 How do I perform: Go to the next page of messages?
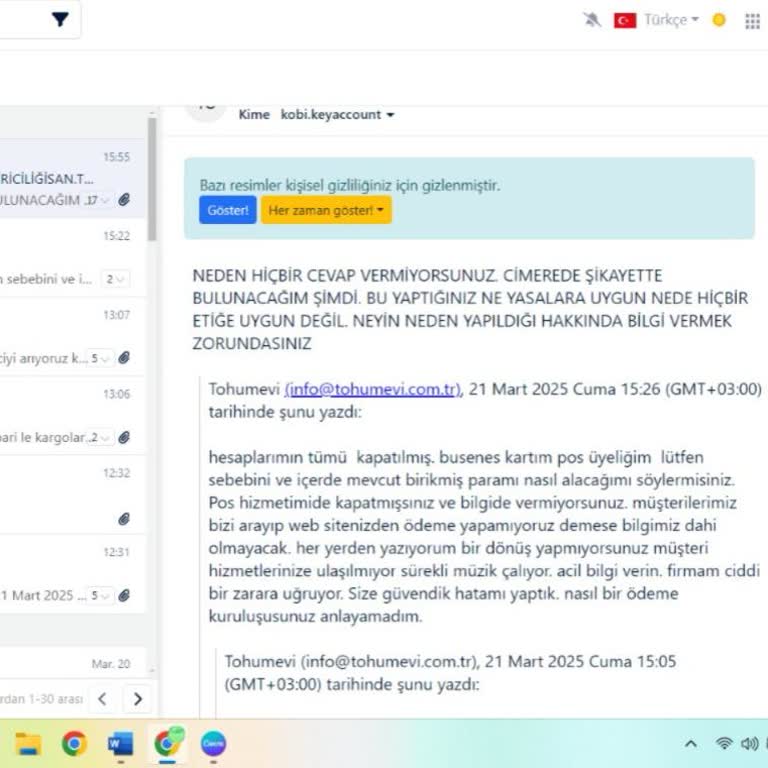coord(138,699)
